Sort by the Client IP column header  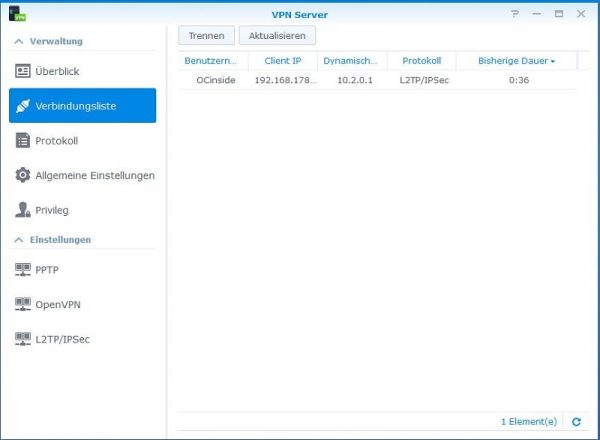(x=283, y=61)
